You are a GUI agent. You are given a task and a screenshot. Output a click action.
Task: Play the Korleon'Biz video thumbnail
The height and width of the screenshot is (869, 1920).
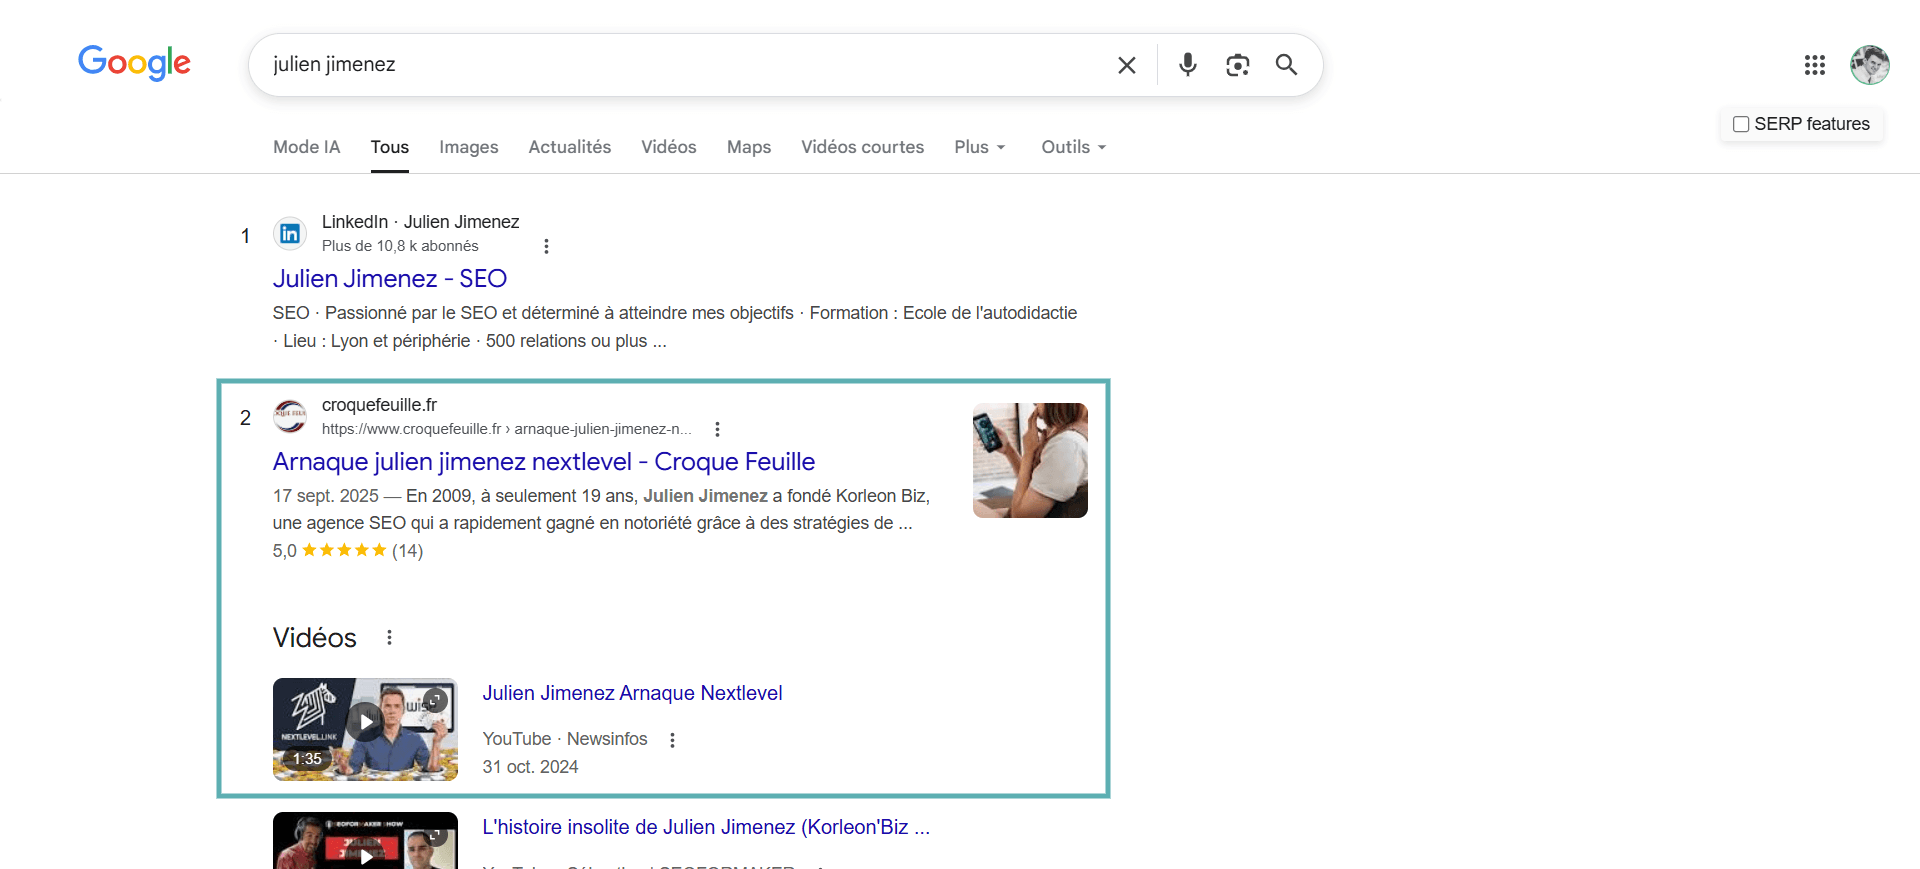pos(365,840)
